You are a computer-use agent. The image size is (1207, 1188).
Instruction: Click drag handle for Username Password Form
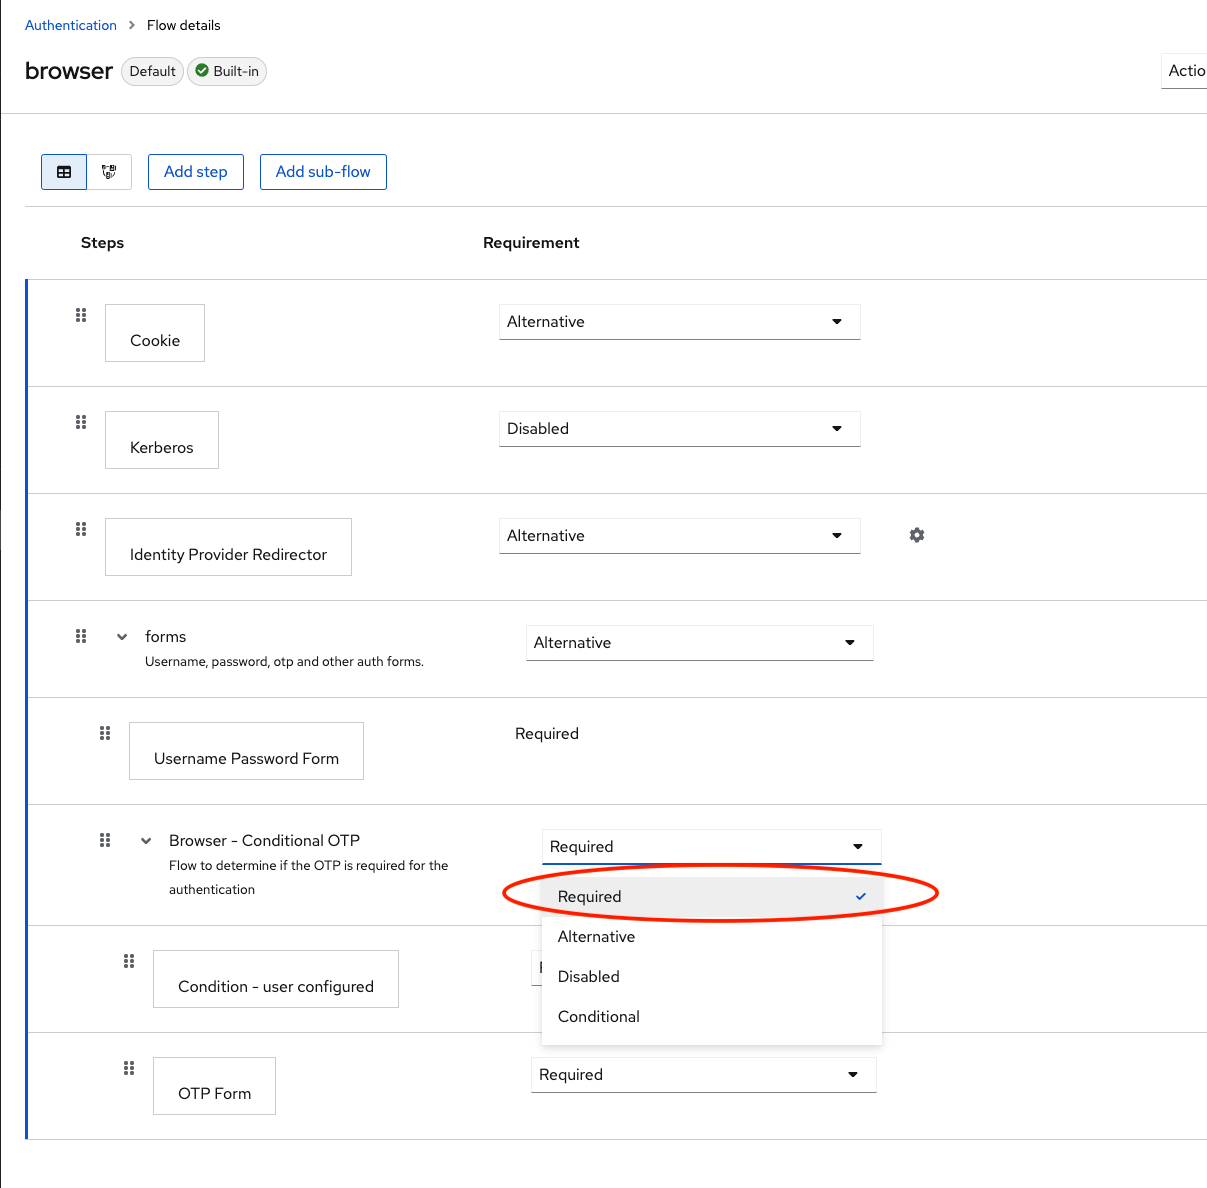(105, 733)
